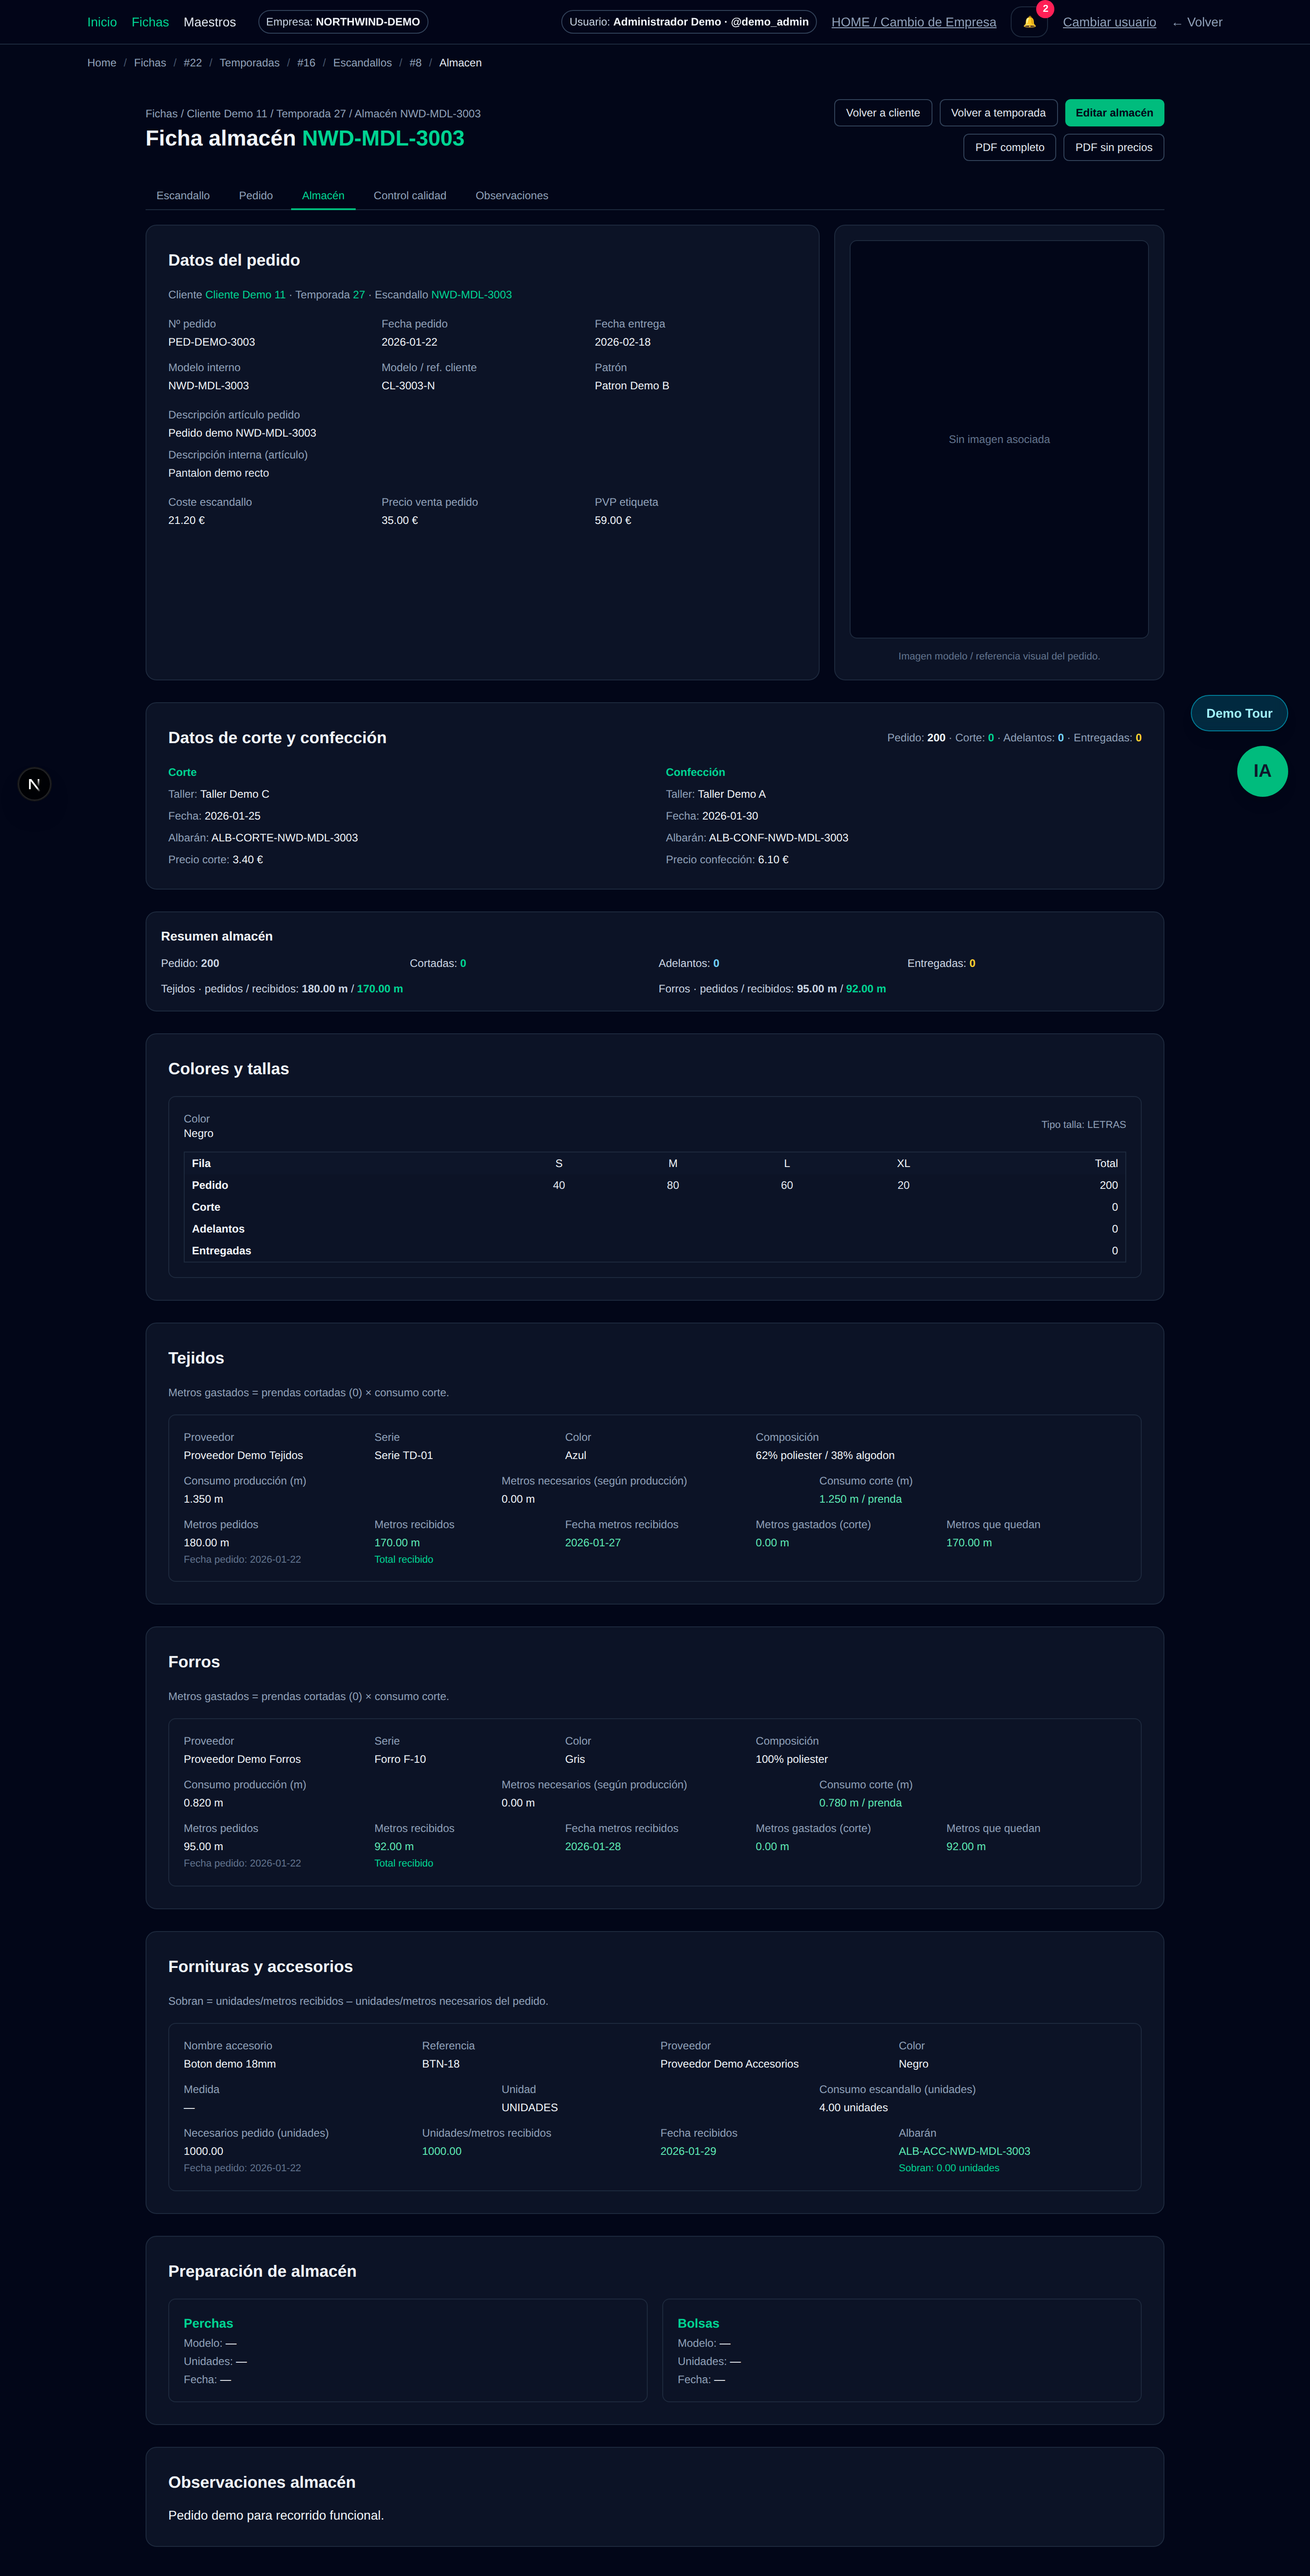Click Volver a temporada button

point(997,113)
